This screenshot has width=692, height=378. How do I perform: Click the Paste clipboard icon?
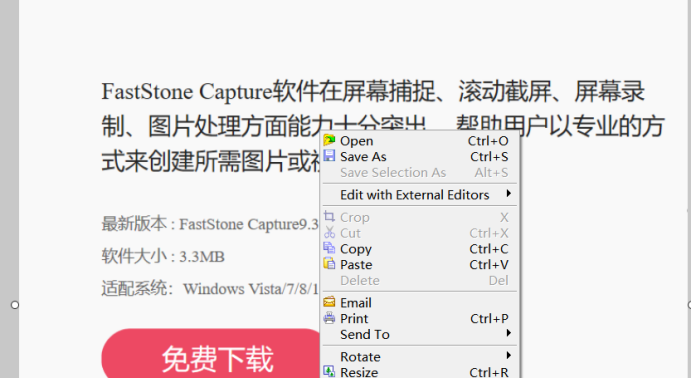click(329, 264)
